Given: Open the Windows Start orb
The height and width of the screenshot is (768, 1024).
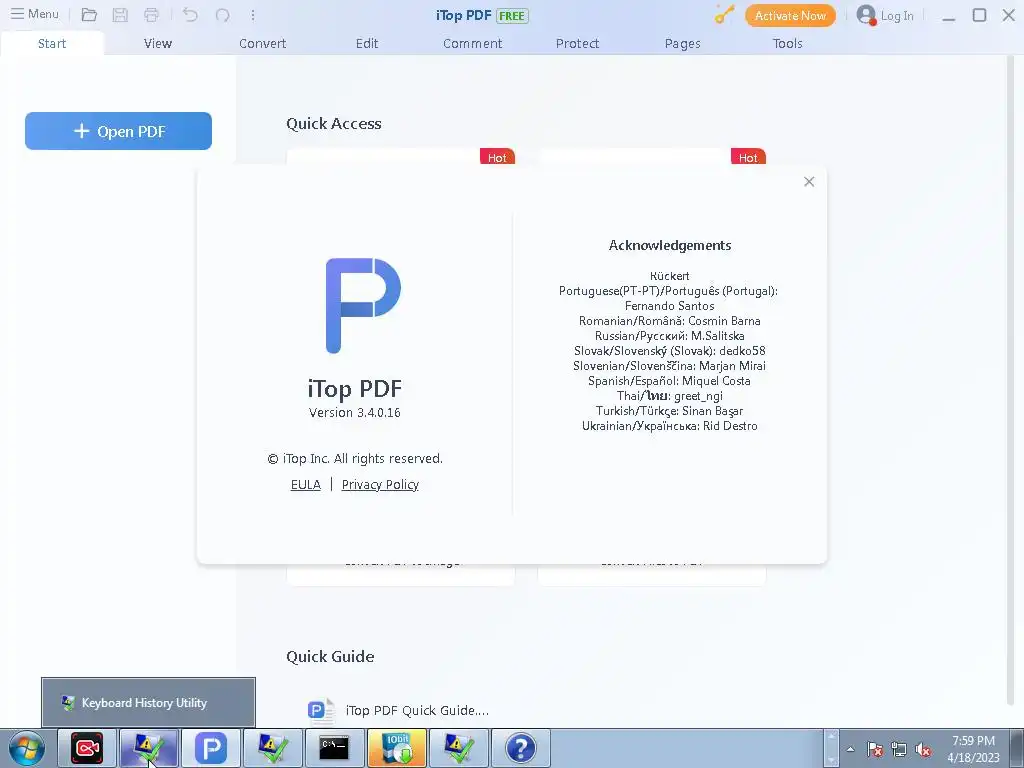Looking at the screenshot, I should coord(27,748).
